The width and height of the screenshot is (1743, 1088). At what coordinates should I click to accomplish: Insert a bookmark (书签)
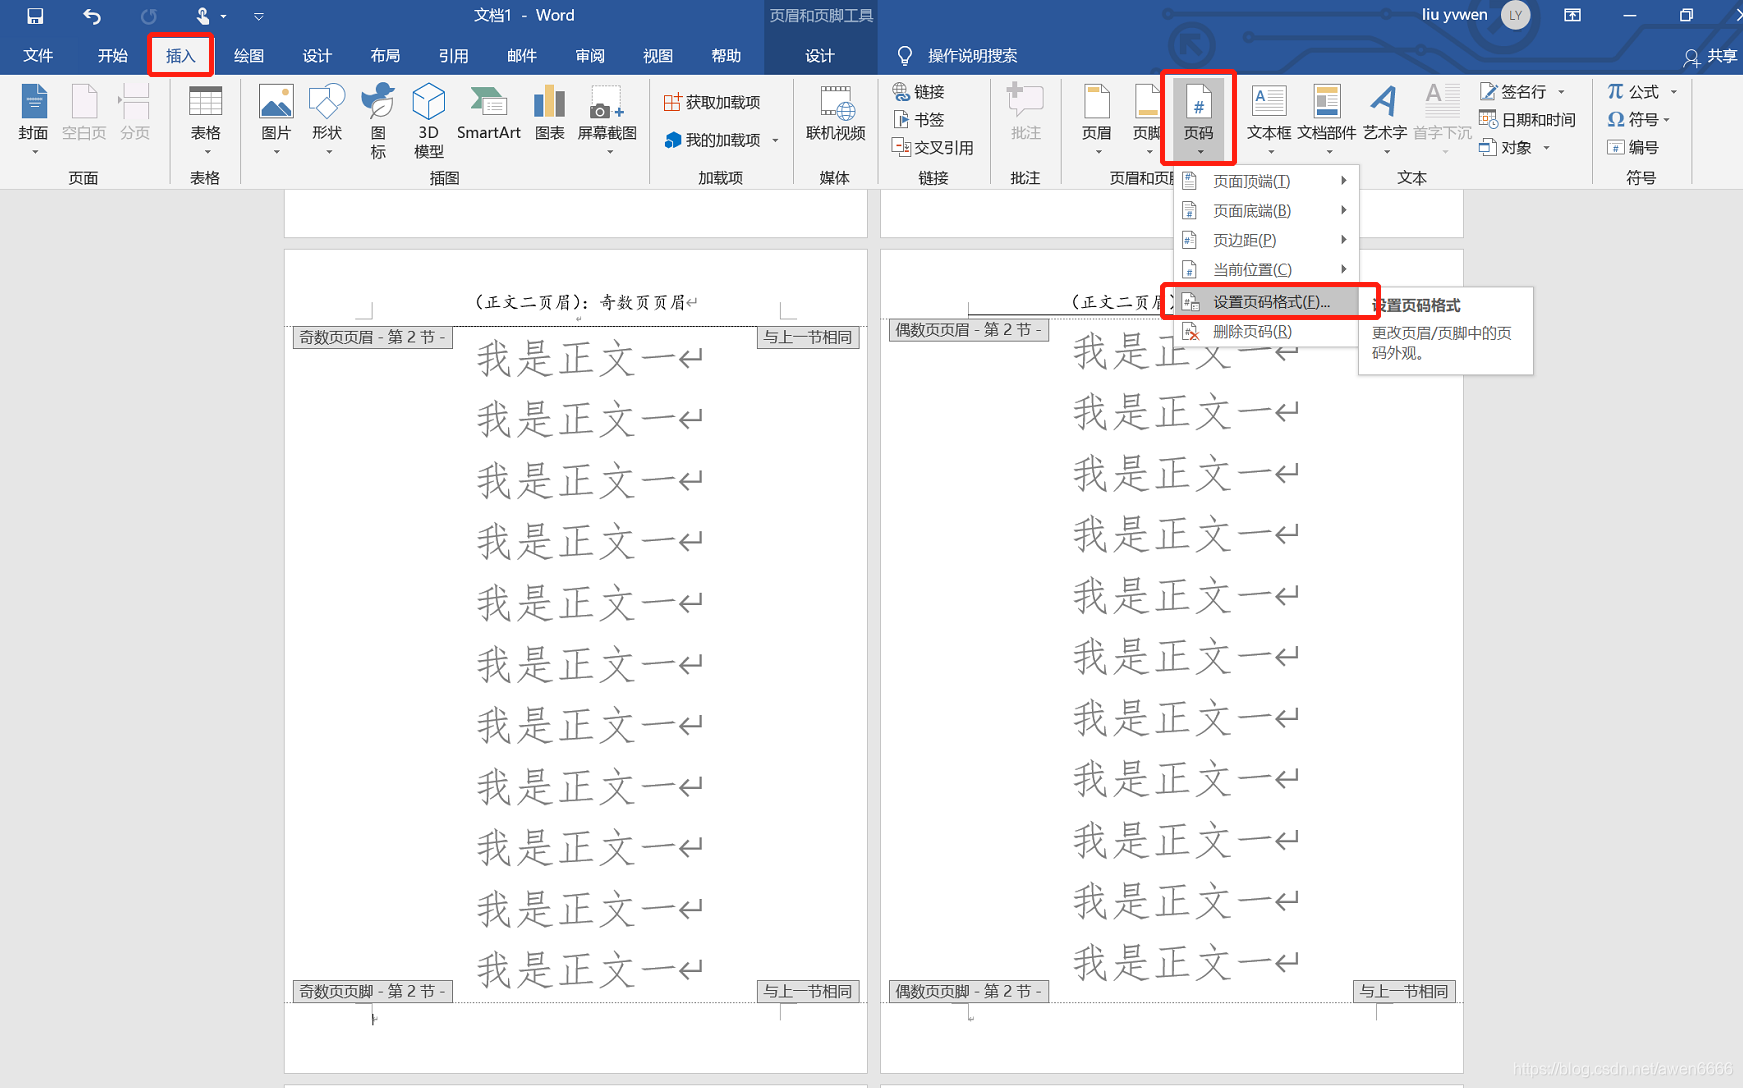click(x=919, y=120)
